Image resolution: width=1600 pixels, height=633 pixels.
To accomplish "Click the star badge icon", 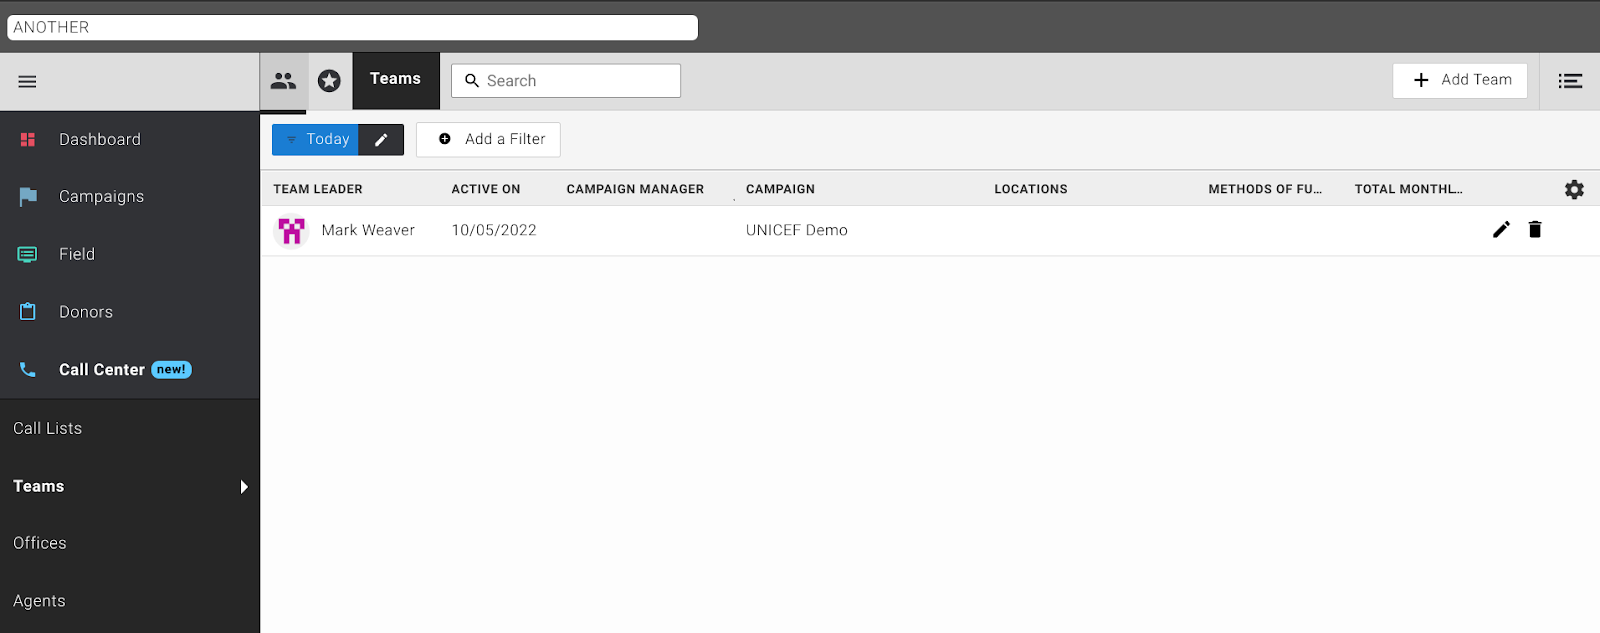I will tap(329, 81).
